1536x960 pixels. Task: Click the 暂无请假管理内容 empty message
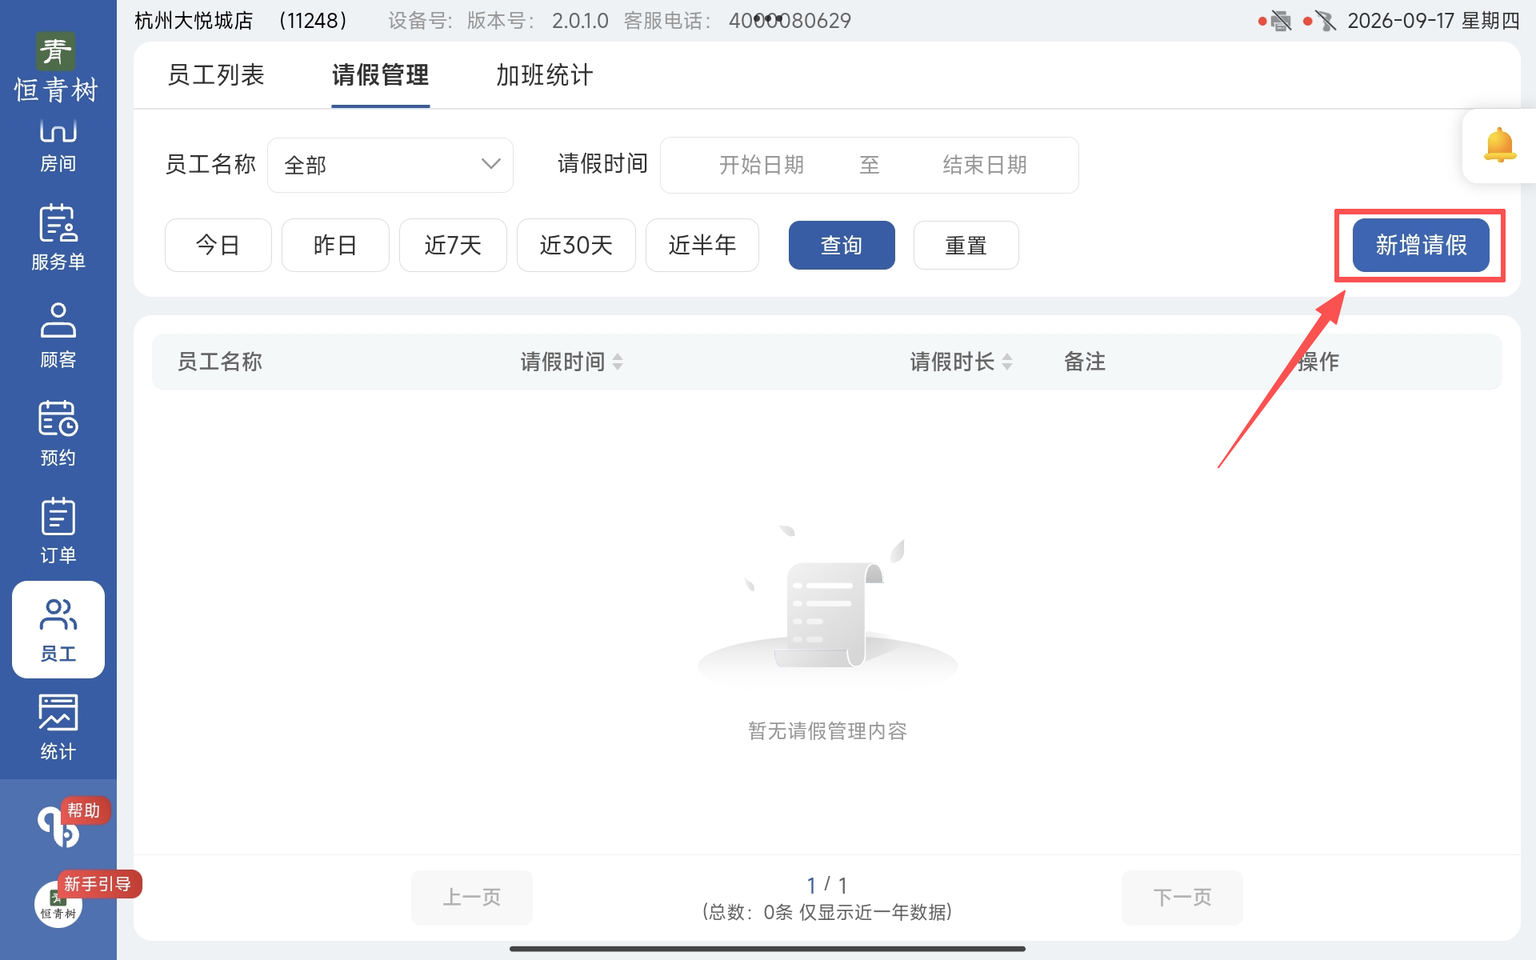pos(828,731)
